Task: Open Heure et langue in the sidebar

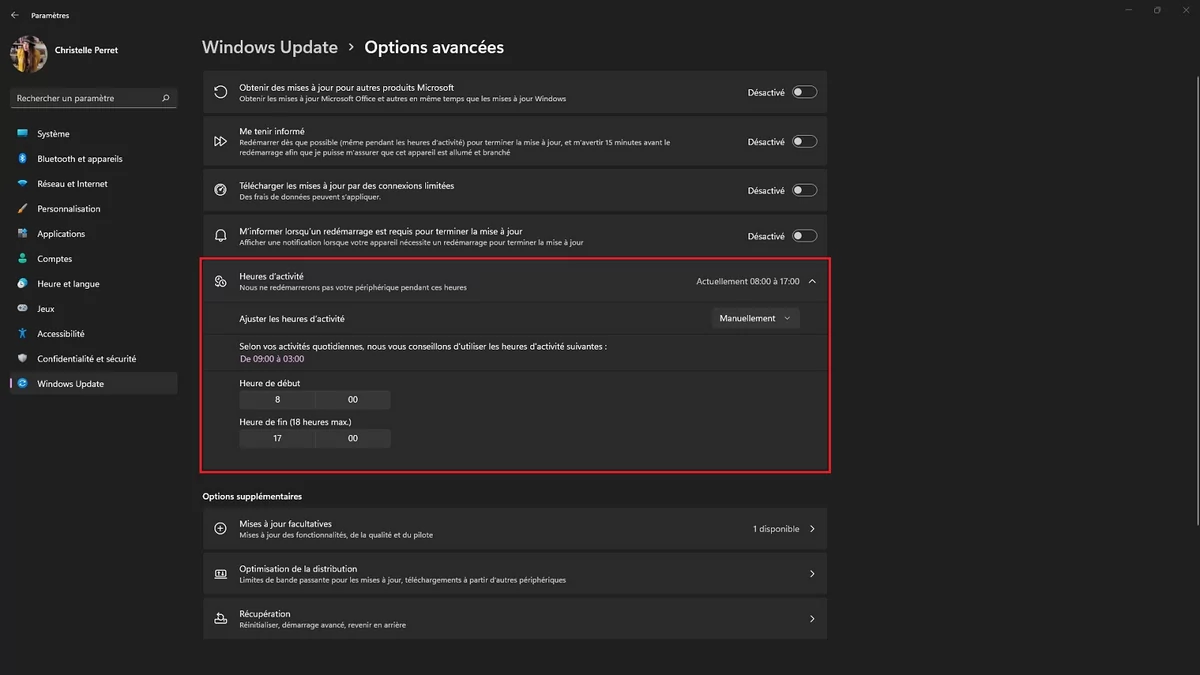Action: (x=94, y=284)
